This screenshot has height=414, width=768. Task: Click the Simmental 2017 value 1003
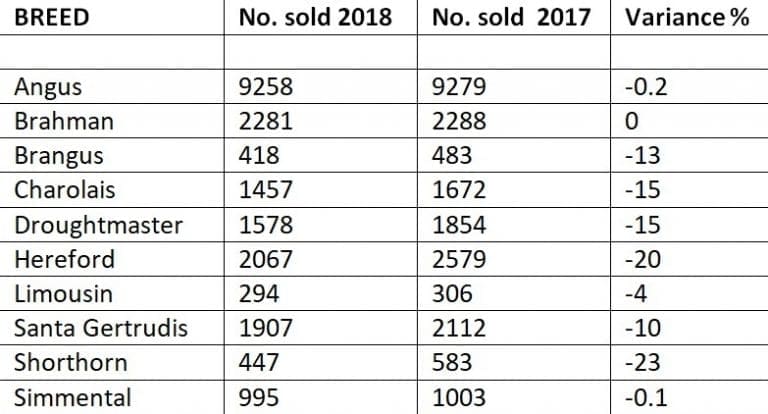(459, 397)
